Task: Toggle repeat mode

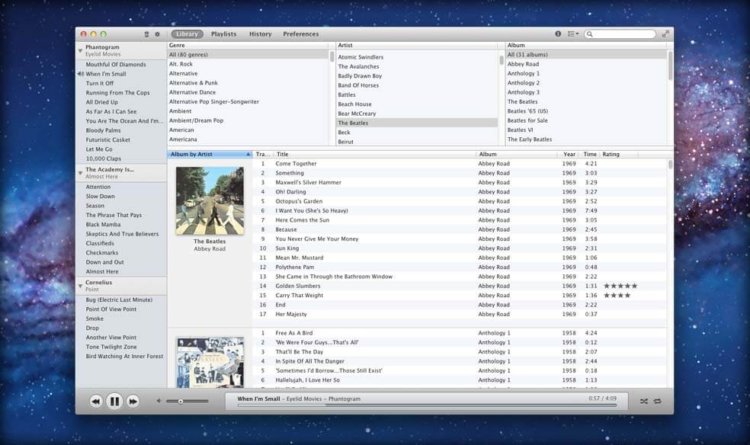Action: (658, 401)
